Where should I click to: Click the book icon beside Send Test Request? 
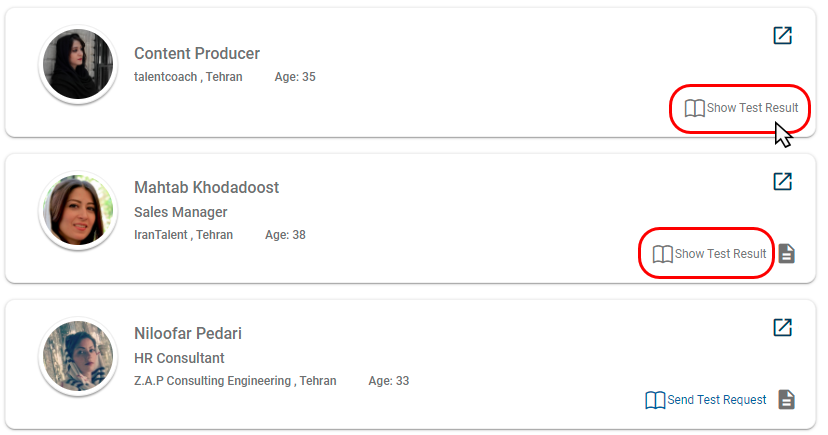655,400
